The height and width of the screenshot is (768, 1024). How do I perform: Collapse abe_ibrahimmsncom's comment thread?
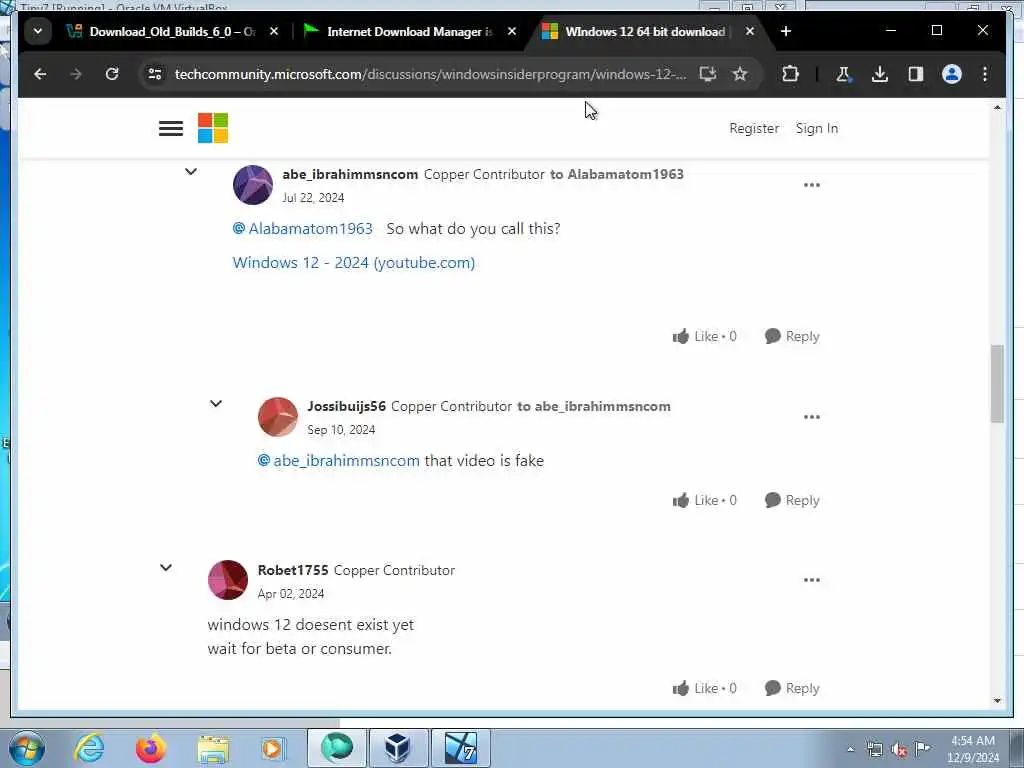pos(191,172)
